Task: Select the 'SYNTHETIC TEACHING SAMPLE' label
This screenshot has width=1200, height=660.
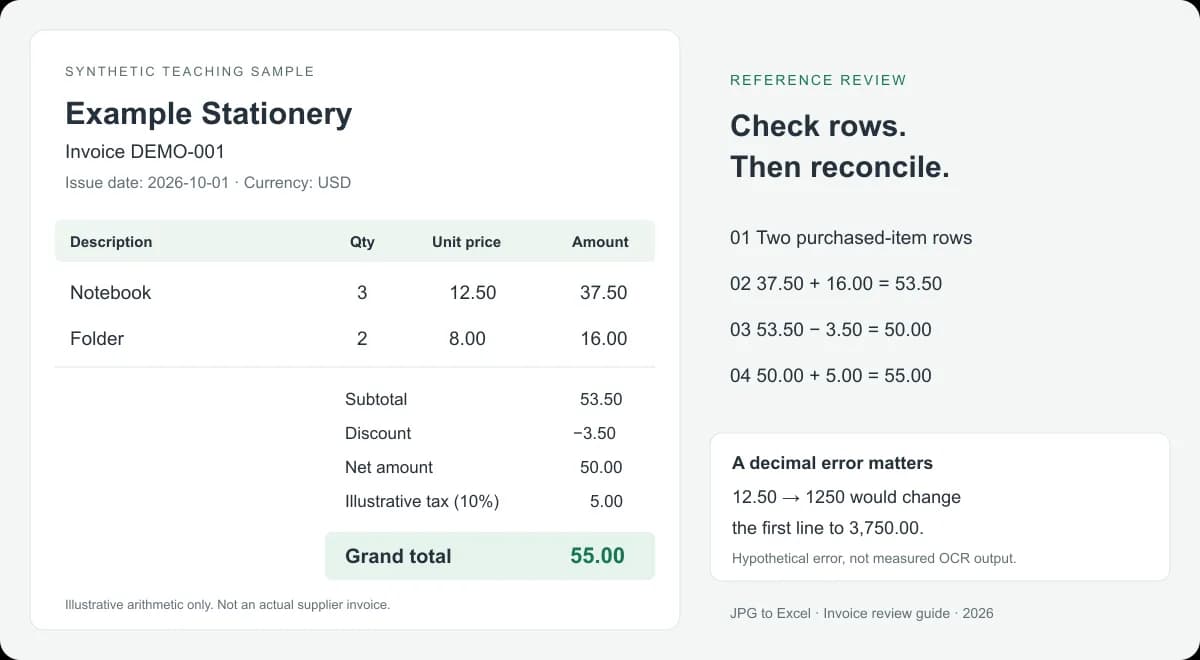Action: [x=190, y=72]
